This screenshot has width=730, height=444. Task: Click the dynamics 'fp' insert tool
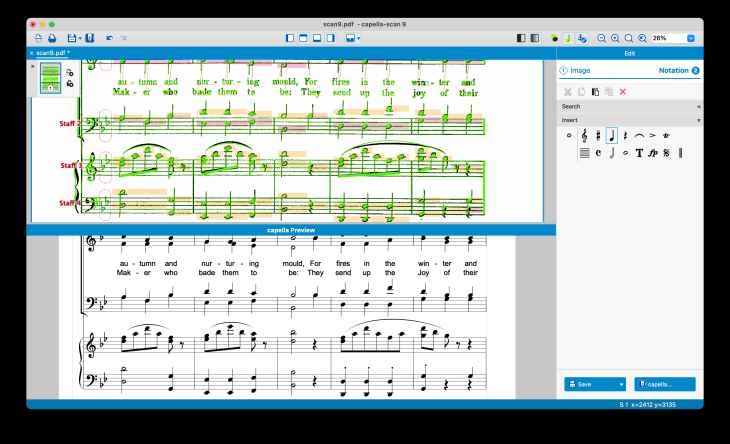coord(653,153)
